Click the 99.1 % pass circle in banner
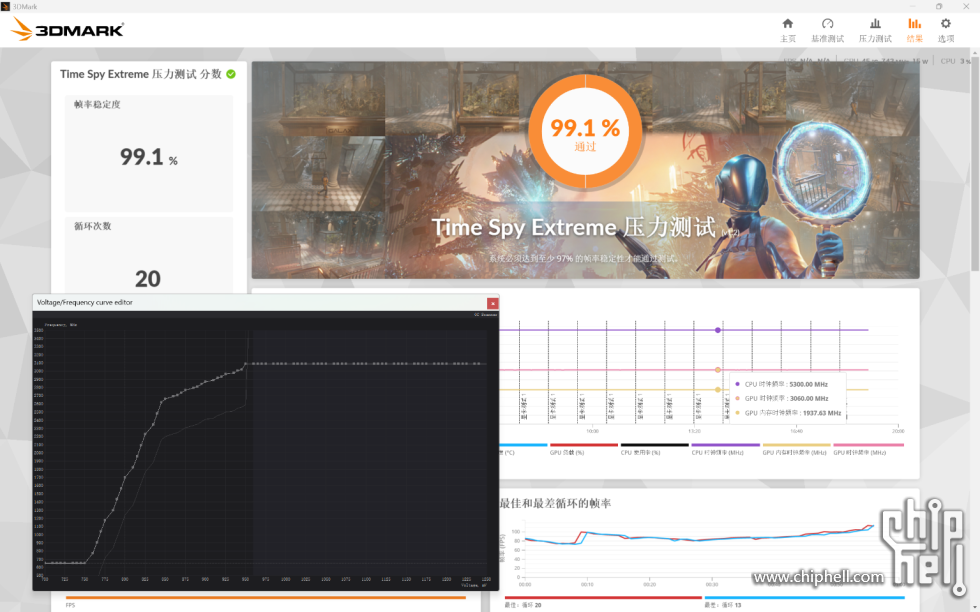This screenshot has width=980, height=612. (x=585, y=131)
